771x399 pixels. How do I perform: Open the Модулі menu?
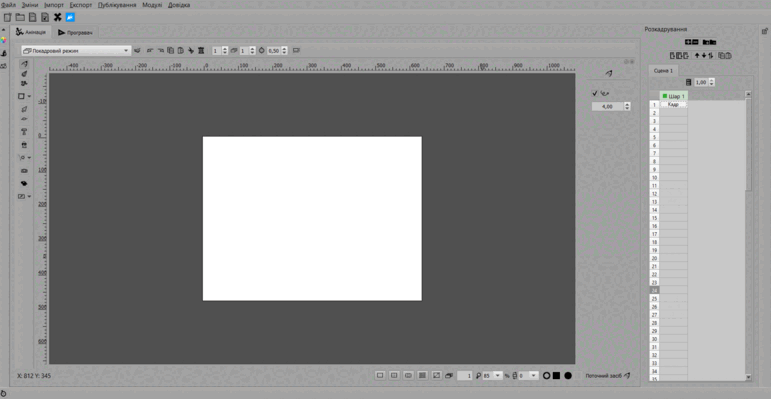(152, 5)
